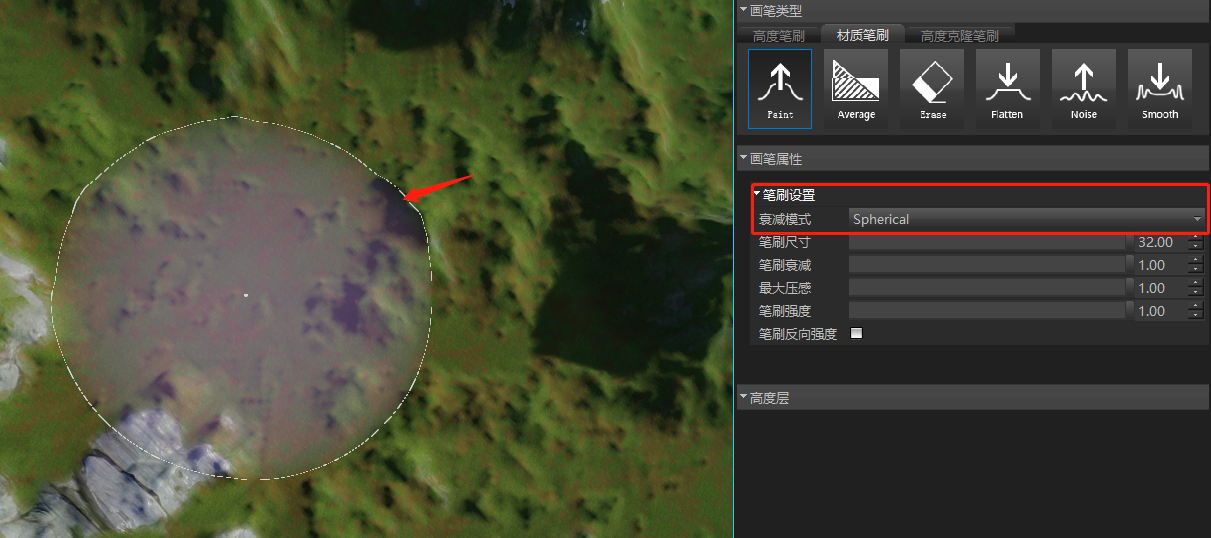Click the brush center dot on terrain

click(x=246, y=295)
